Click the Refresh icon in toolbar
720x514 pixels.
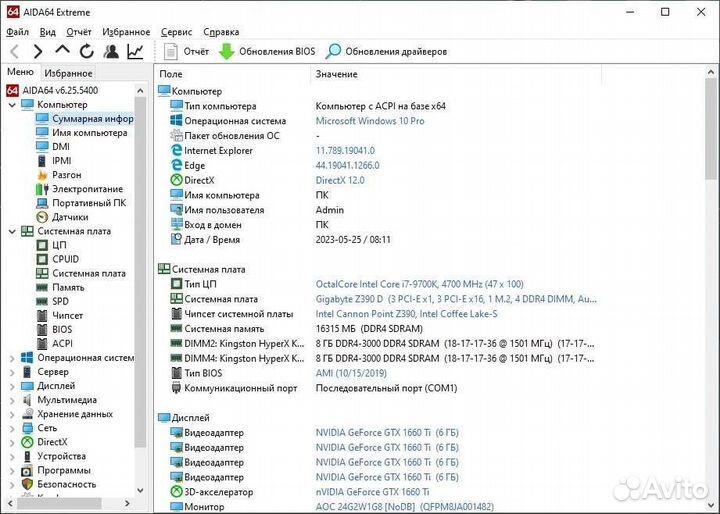[x=87, y=51]
